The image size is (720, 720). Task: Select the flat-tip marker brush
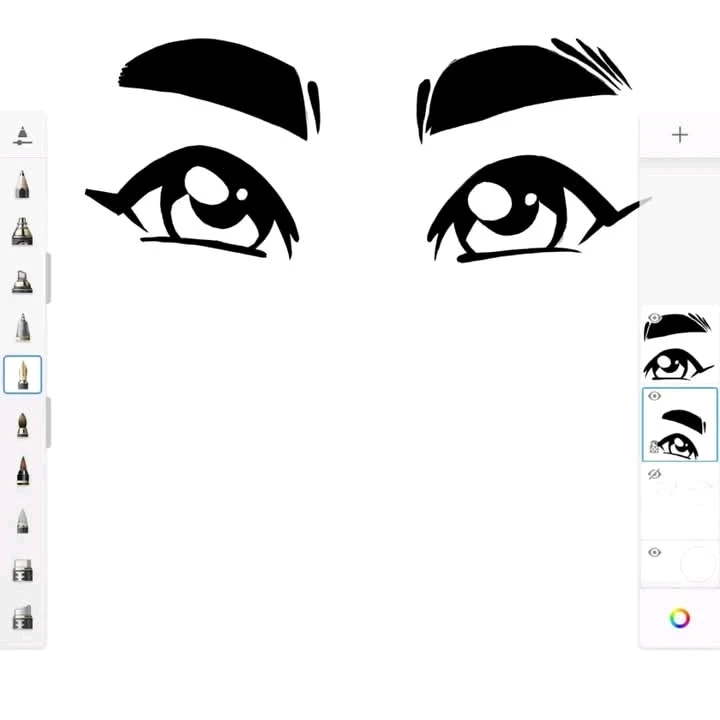[22, 281]
